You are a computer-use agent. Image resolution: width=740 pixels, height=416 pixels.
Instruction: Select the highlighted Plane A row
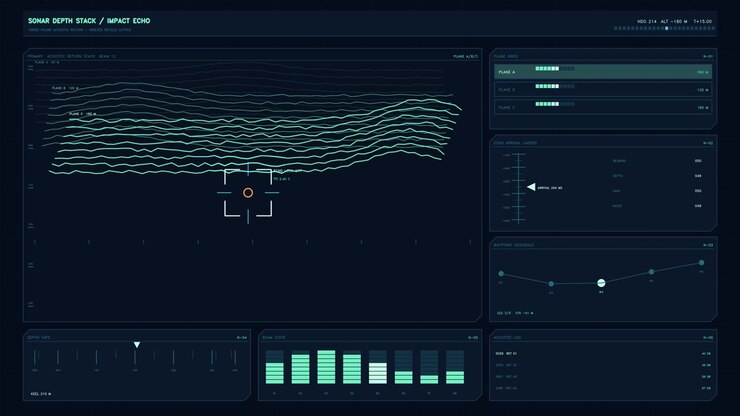point(603,72)
